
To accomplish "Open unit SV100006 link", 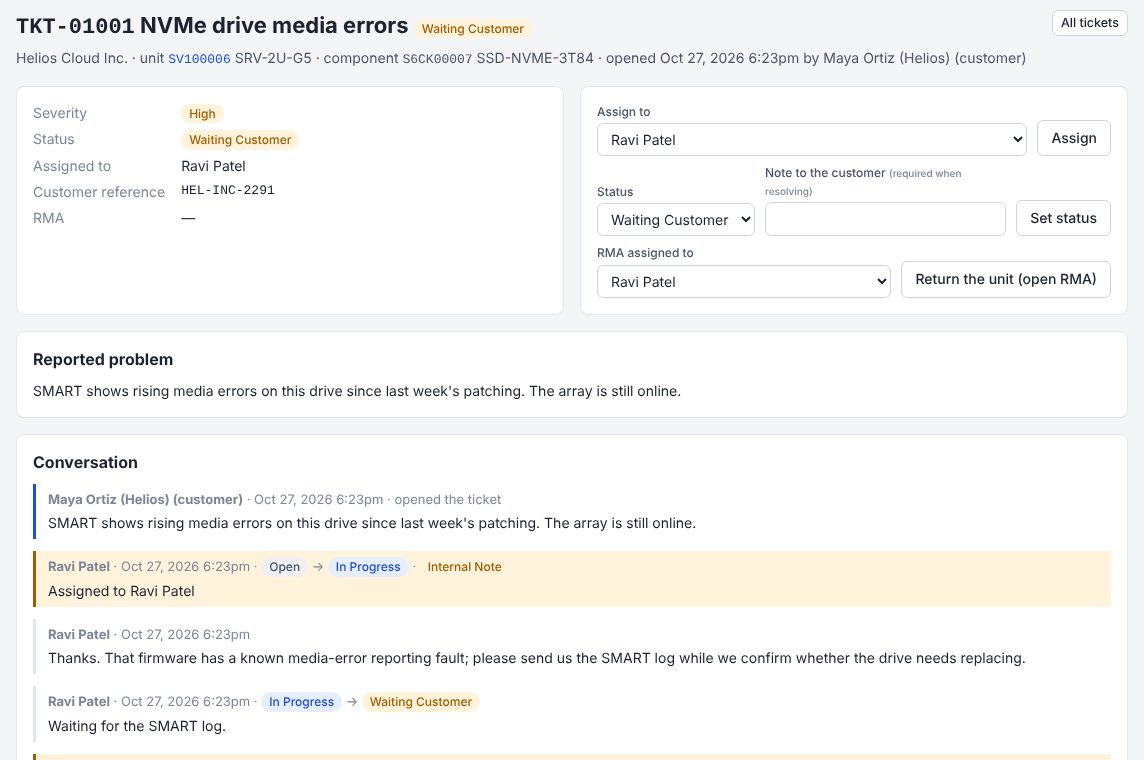I will click(x=199, y=58).
